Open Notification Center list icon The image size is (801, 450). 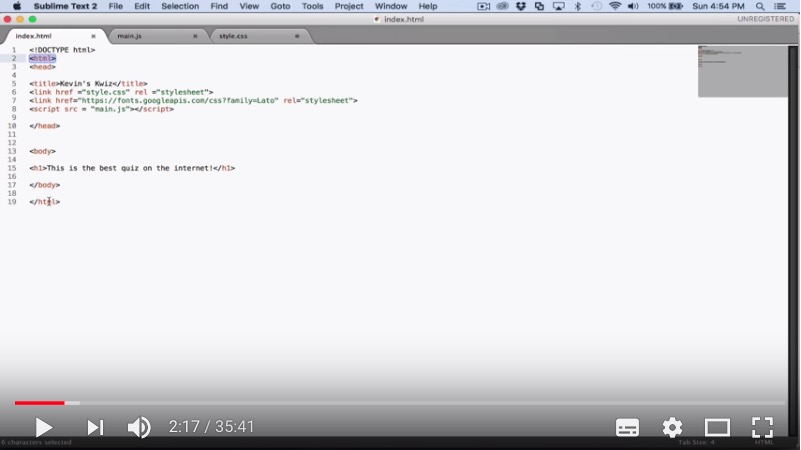pos(780,6)
